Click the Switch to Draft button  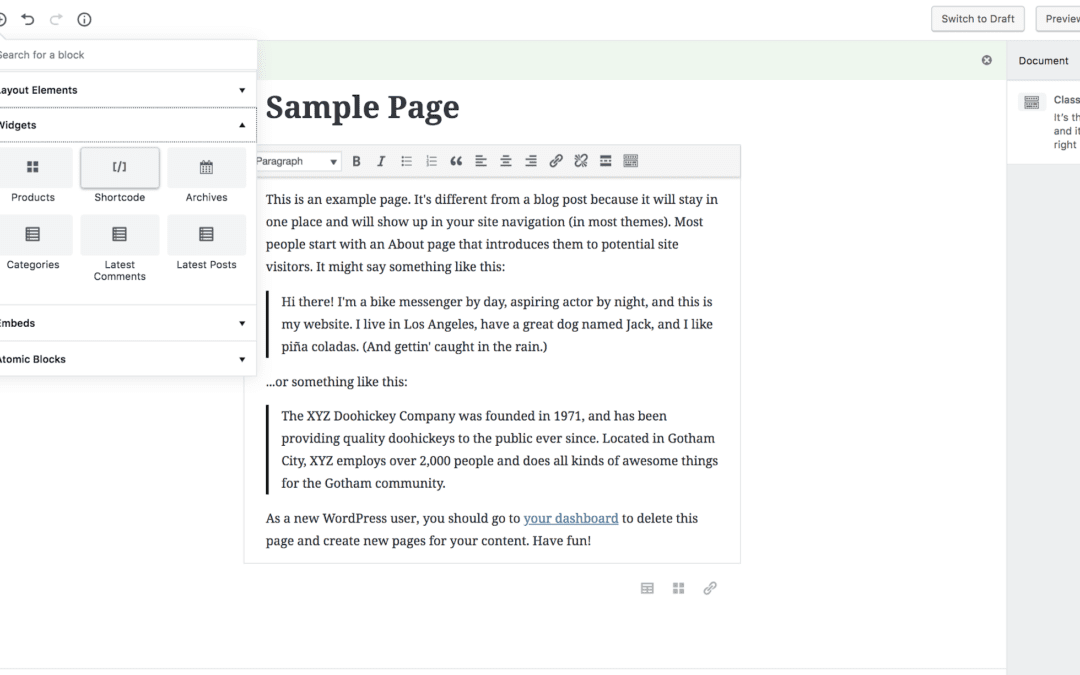(x=977, y=18)
